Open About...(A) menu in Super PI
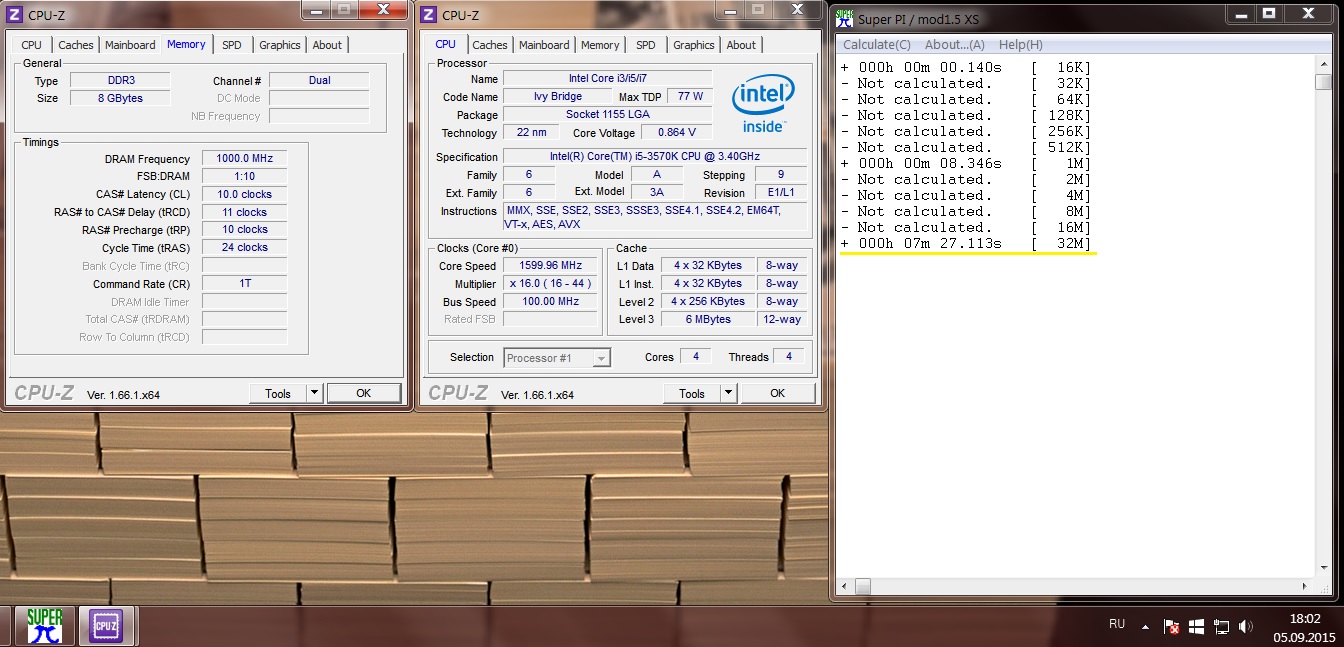The height and width of the screenshot is (647, 1344). coord(955,45)
